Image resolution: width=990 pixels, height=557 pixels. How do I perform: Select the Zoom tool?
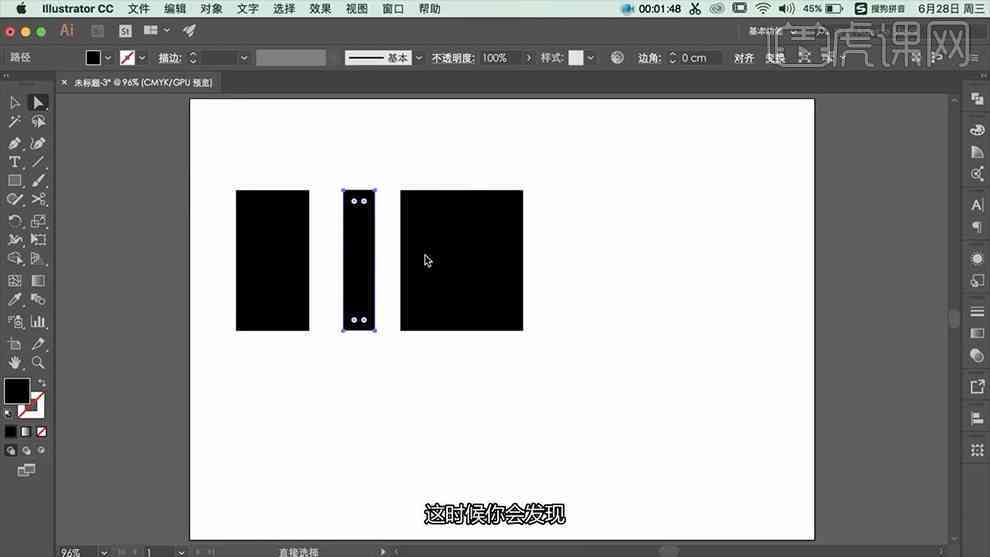(38, 362)
